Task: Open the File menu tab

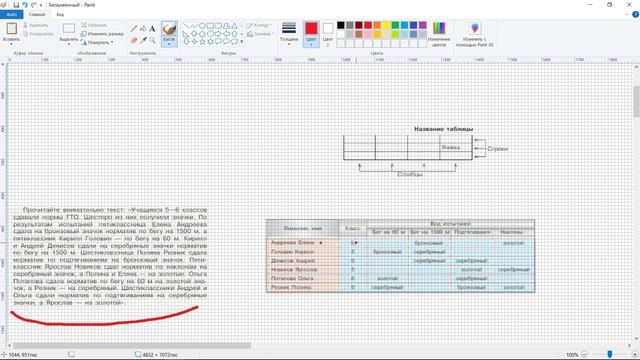Action: coord(11,15)
